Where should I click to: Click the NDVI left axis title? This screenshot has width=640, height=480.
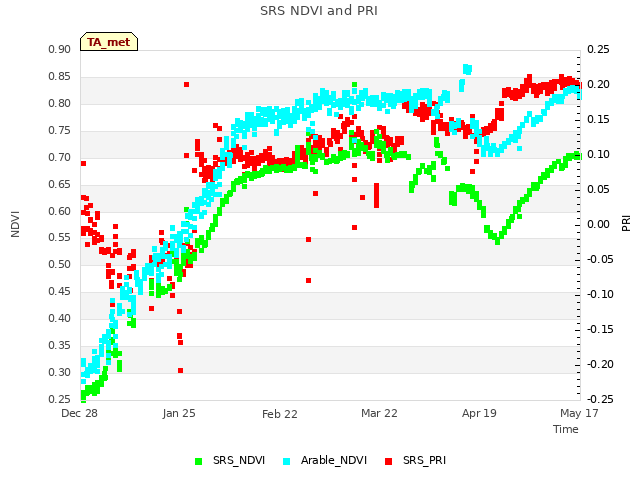15,224
